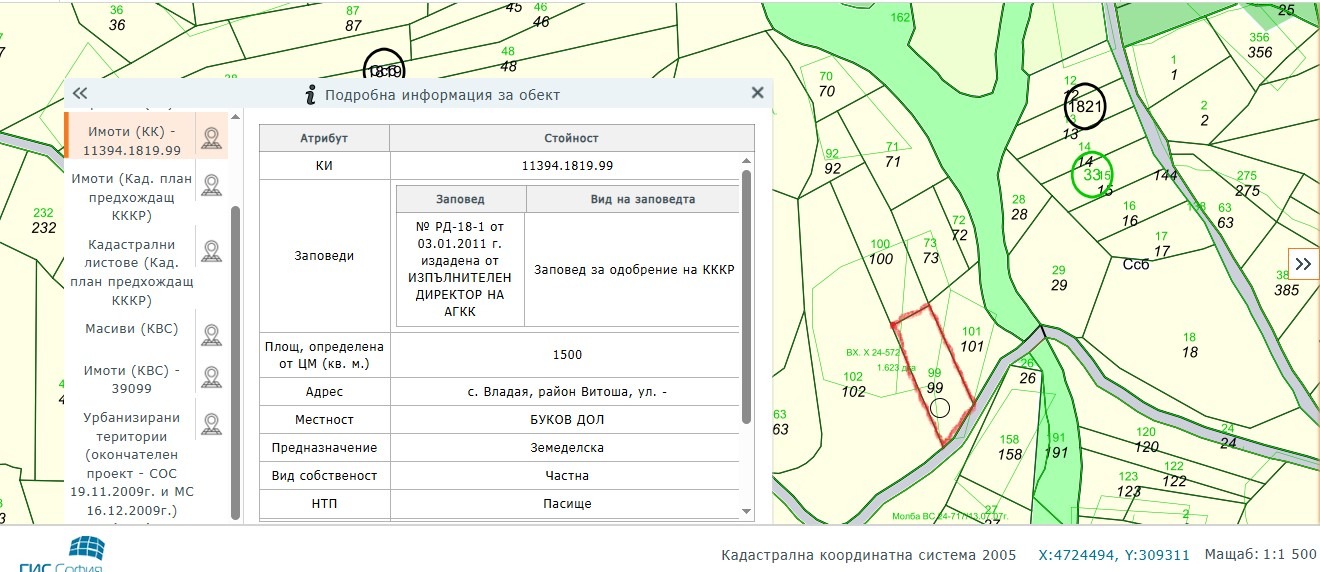Select Масиви (КВС) list entry

pos(133,328)
